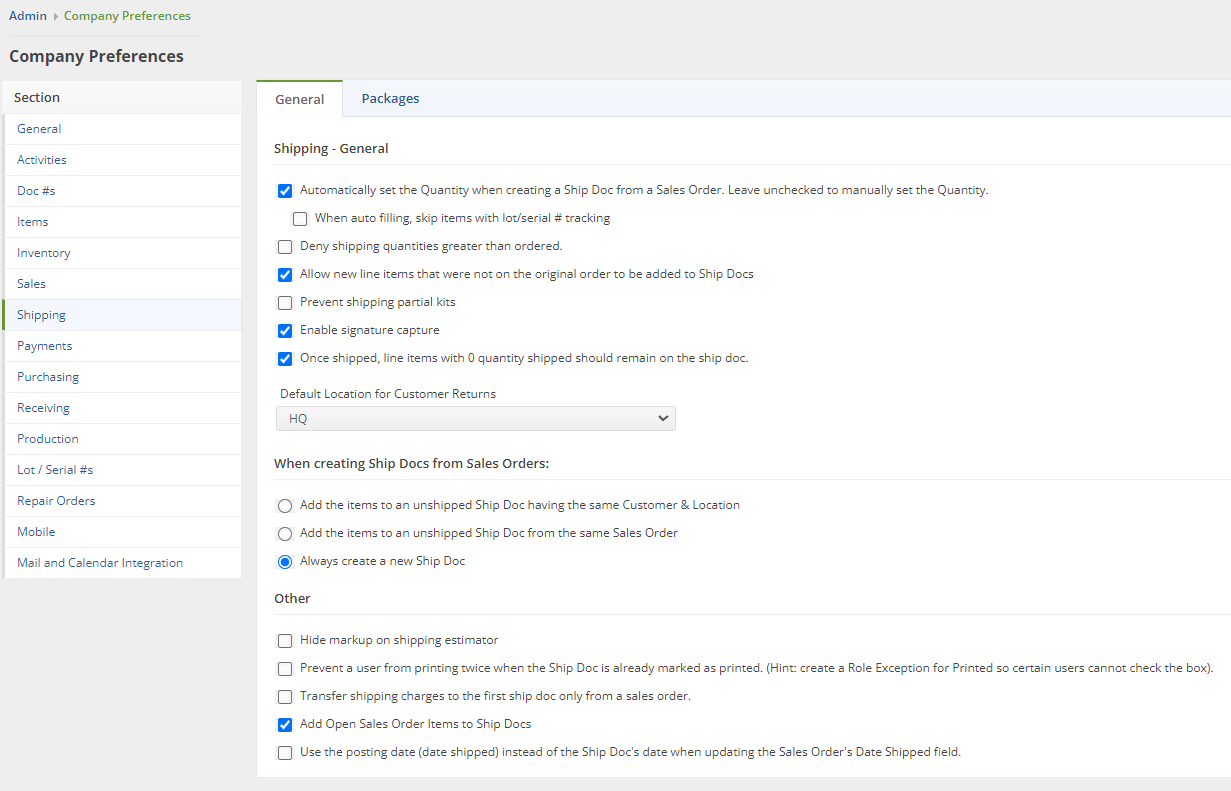The image size is (1231, 791).
Task: Select the General tab
Action: tap(300, 99)
